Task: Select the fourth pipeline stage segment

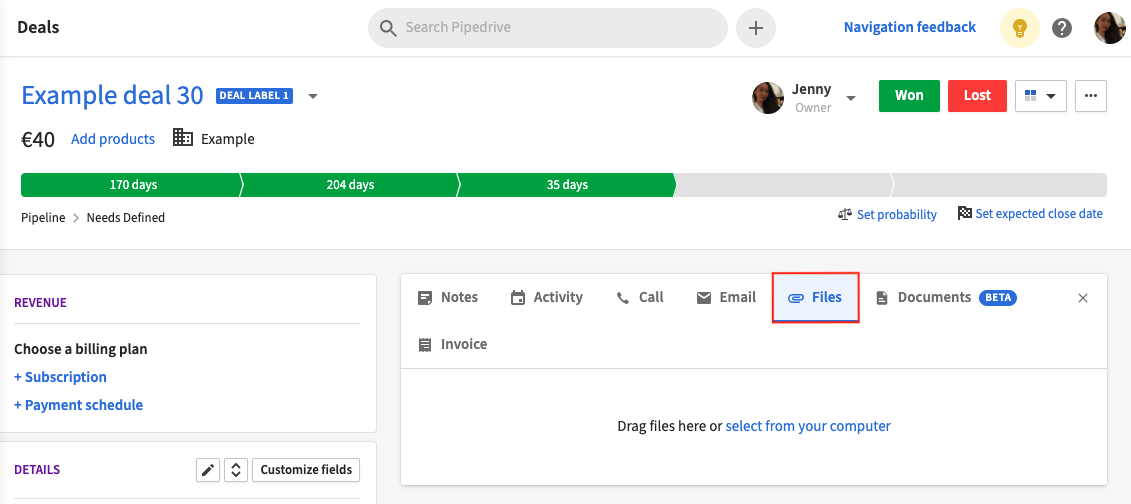Action: (783, 185)
